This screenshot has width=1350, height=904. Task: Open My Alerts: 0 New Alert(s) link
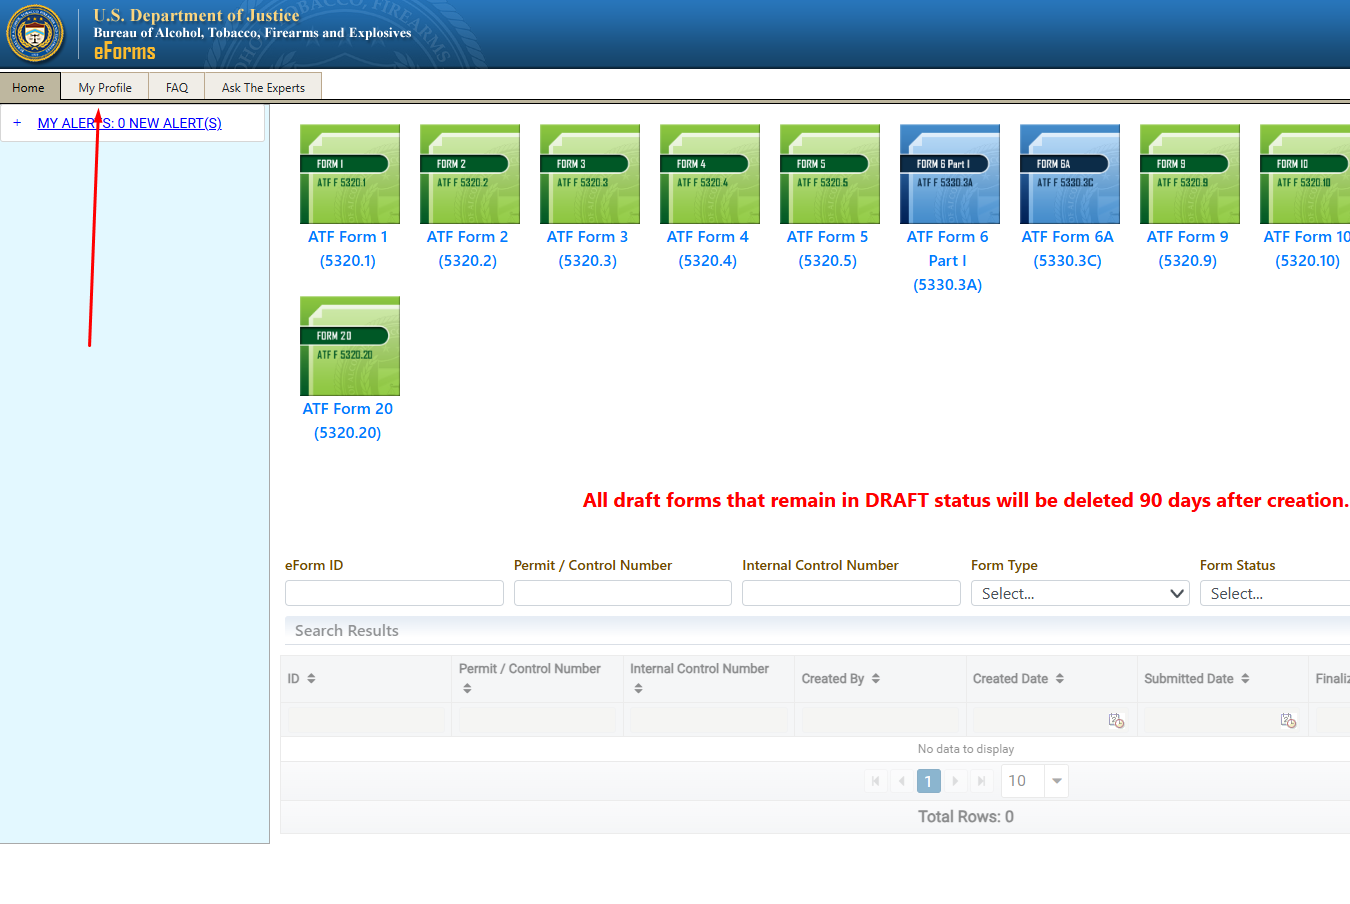click(130, 123)
